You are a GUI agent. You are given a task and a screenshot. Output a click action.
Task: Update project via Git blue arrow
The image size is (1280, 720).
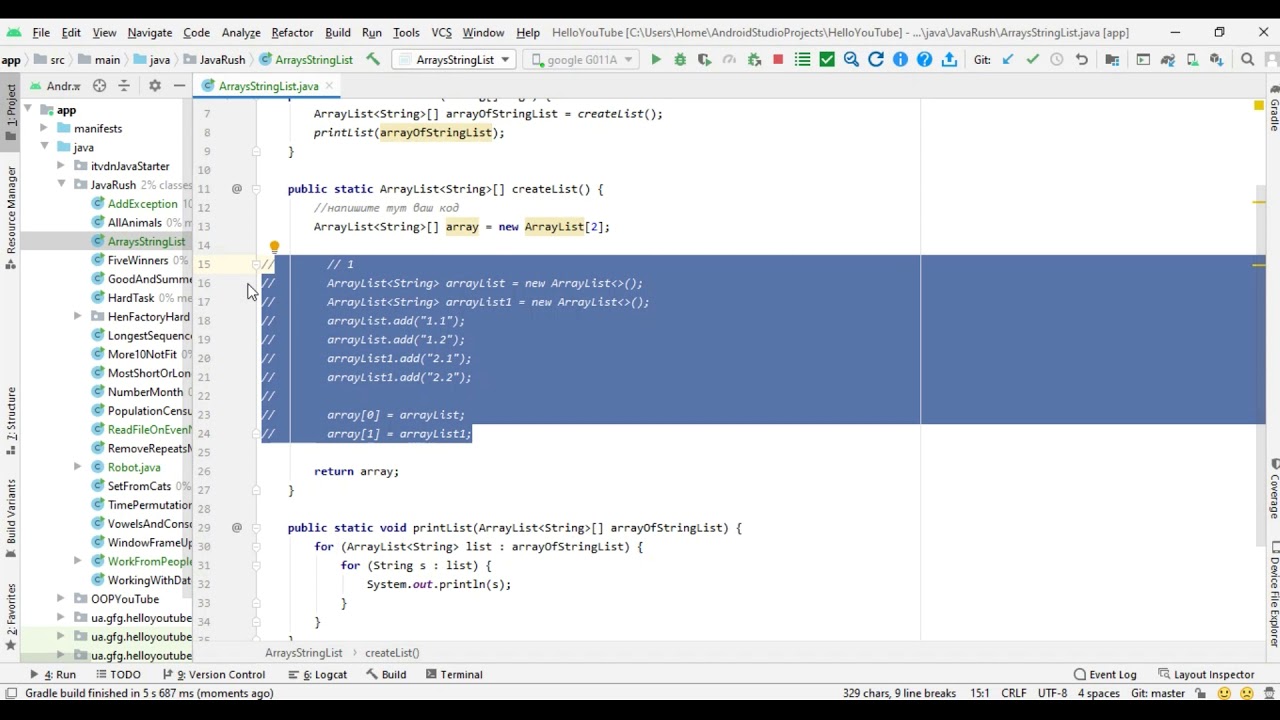(1008, 60)
